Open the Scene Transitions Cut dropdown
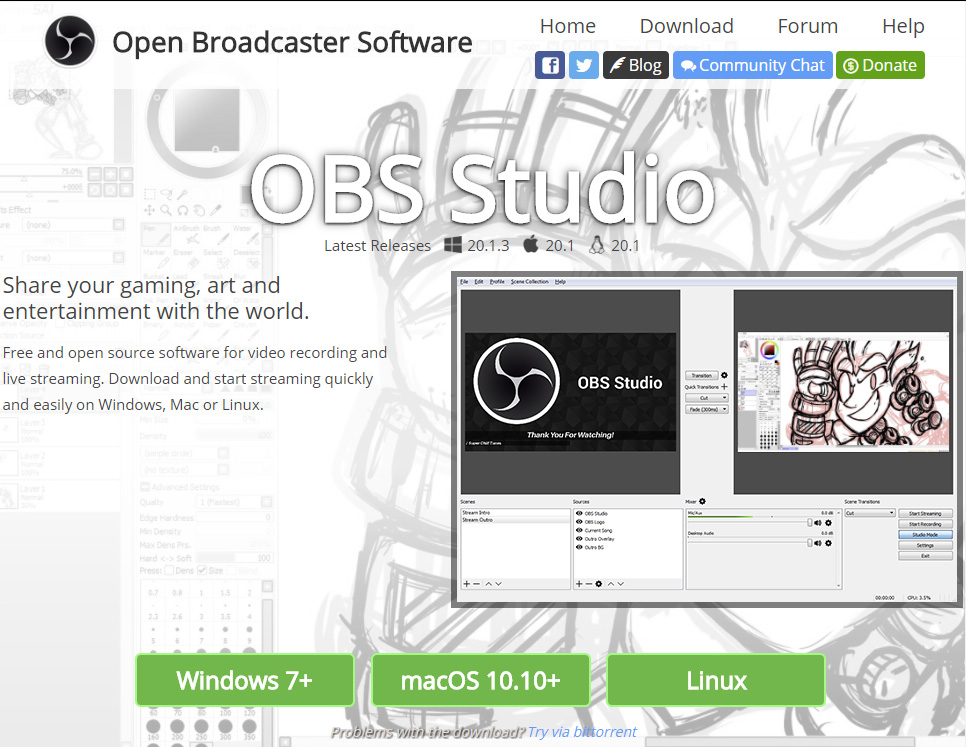Screen dimensions: 966x747 tap(870, 513)
